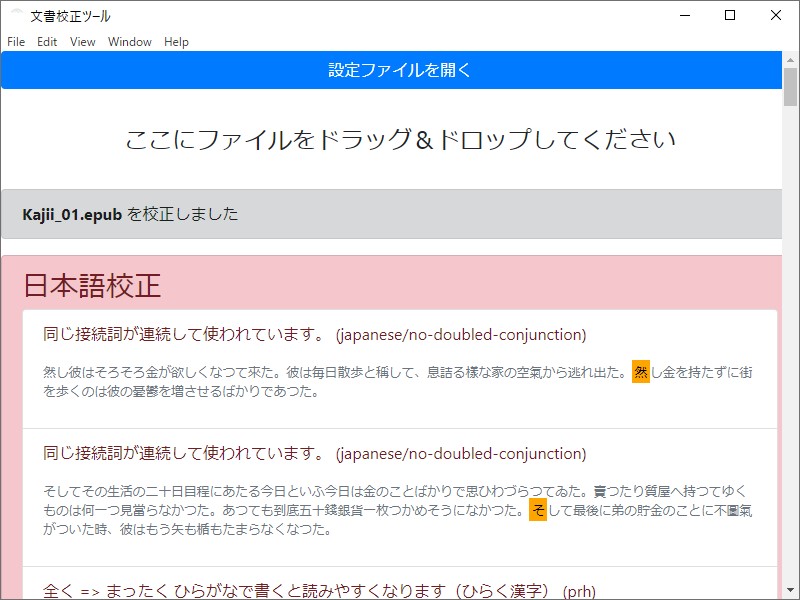
Task: Open the Window menu
Action: coord(129,42)
